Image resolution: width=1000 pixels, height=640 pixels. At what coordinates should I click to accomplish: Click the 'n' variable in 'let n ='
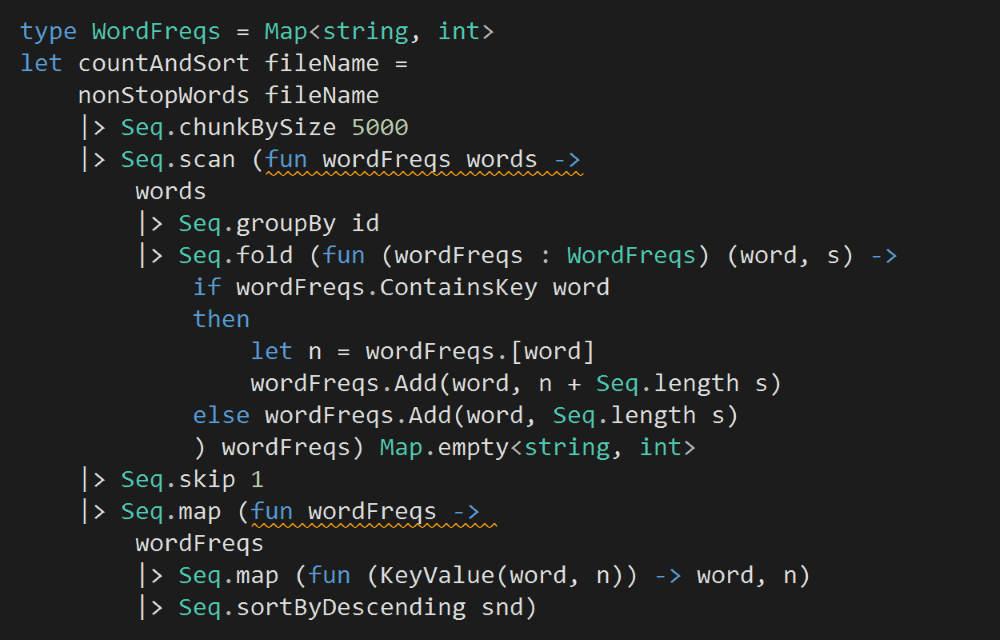click(x=315, y=351)
